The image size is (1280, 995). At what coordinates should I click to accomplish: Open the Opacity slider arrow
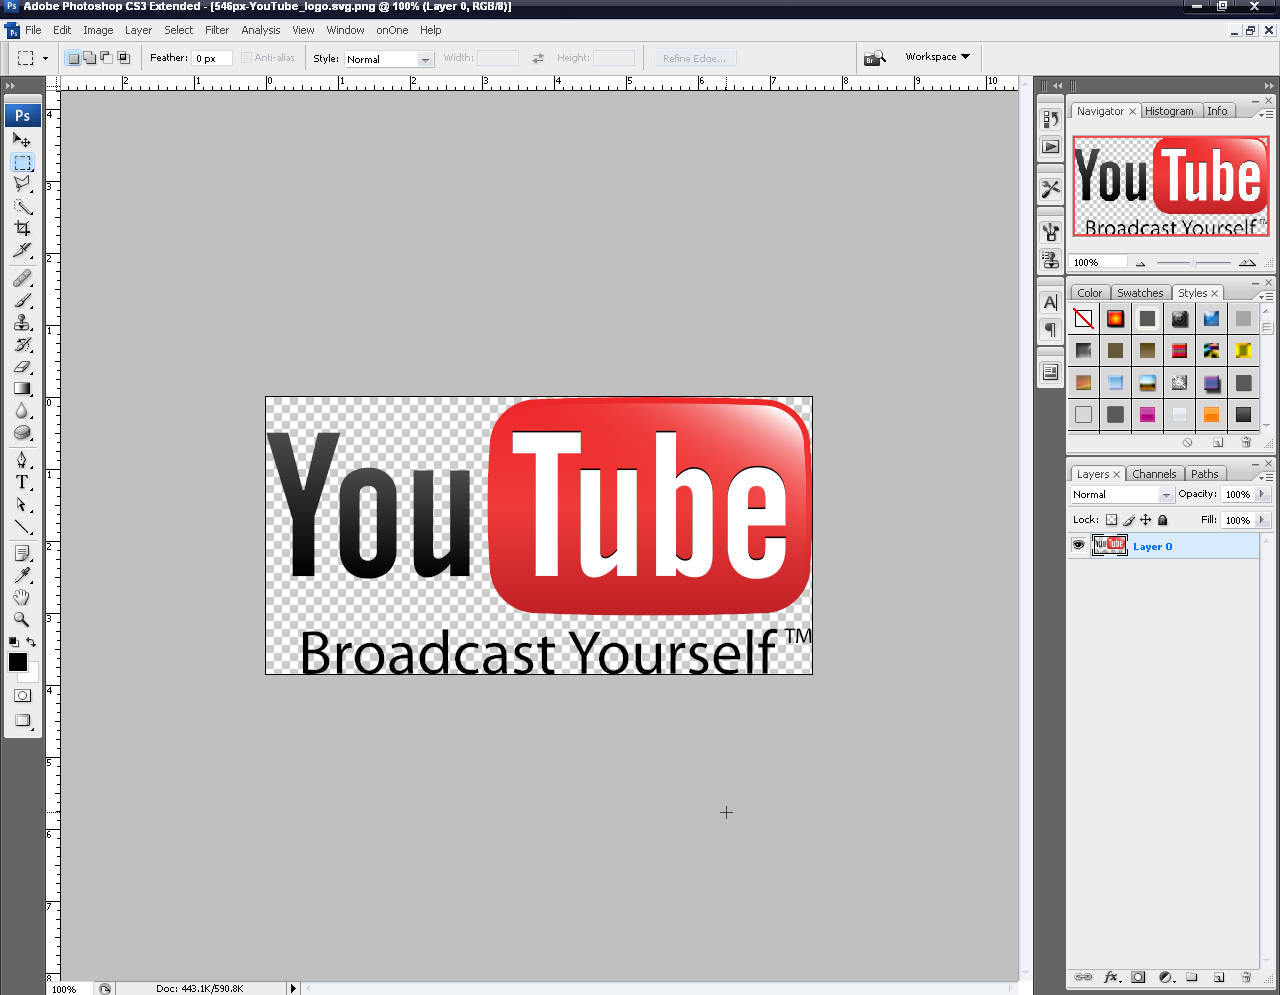(x=1262, y=494)
